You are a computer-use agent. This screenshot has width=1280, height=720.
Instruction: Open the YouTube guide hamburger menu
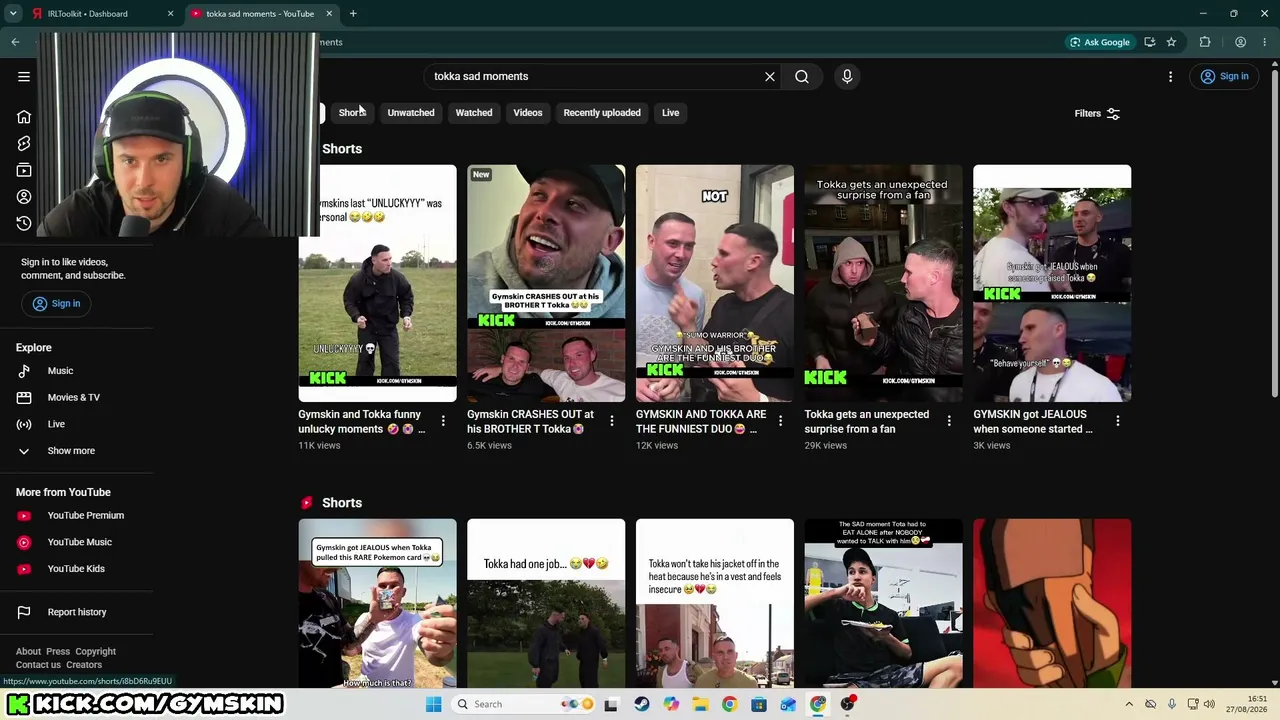(x=24, y=76)
